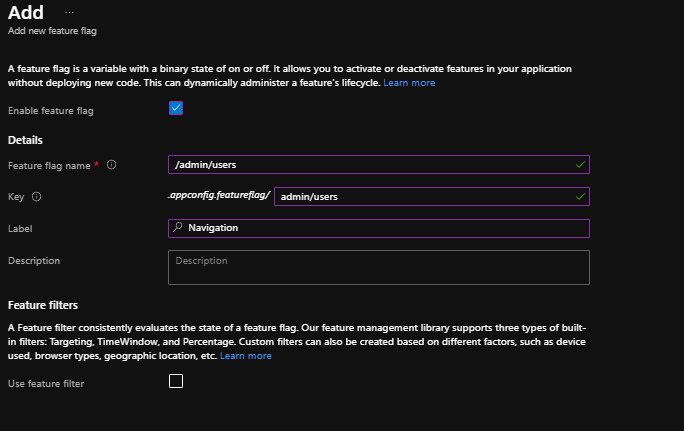Click the .appconfig.featureflag/ key prefix text
Screen dimensions: 684x431
pos(219,195)
